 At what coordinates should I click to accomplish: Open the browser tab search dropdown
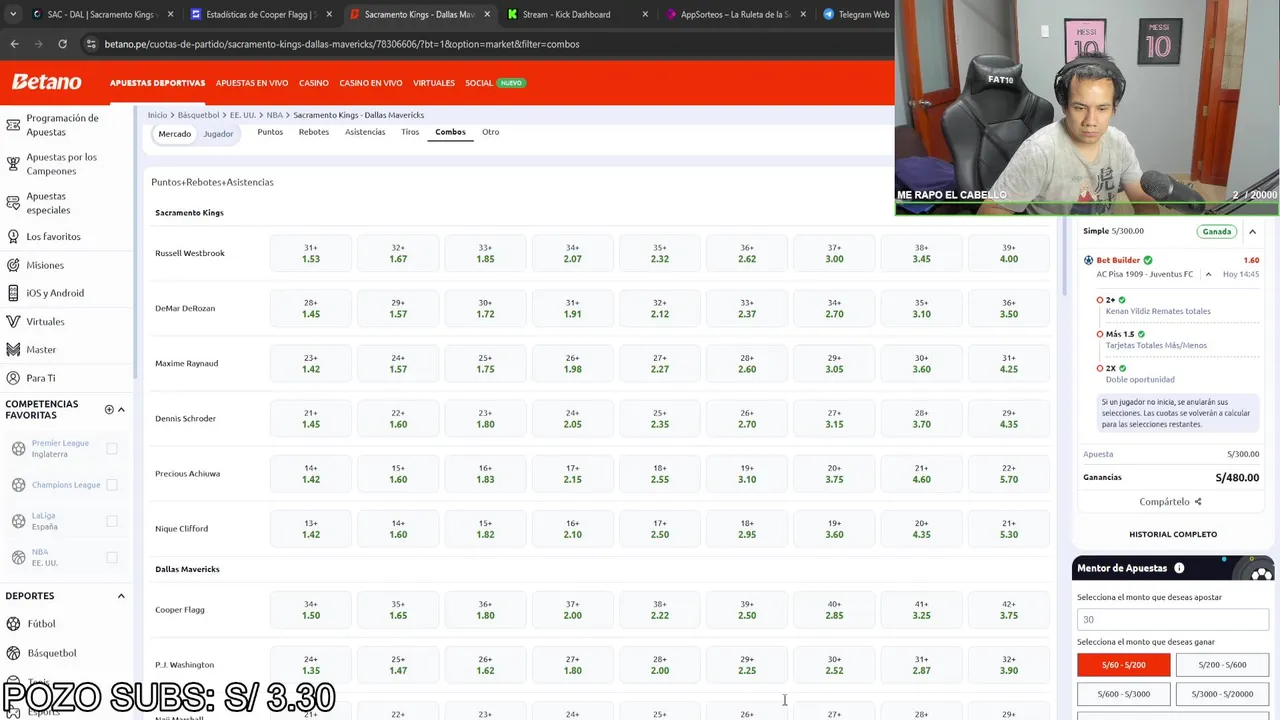tap(12, 14)
